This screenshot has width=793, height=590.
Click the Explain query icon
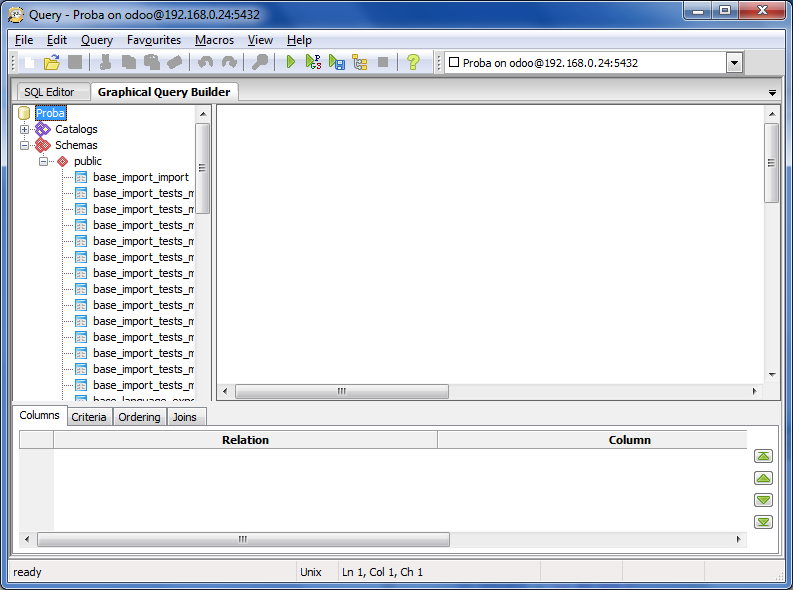pos(360,63)
